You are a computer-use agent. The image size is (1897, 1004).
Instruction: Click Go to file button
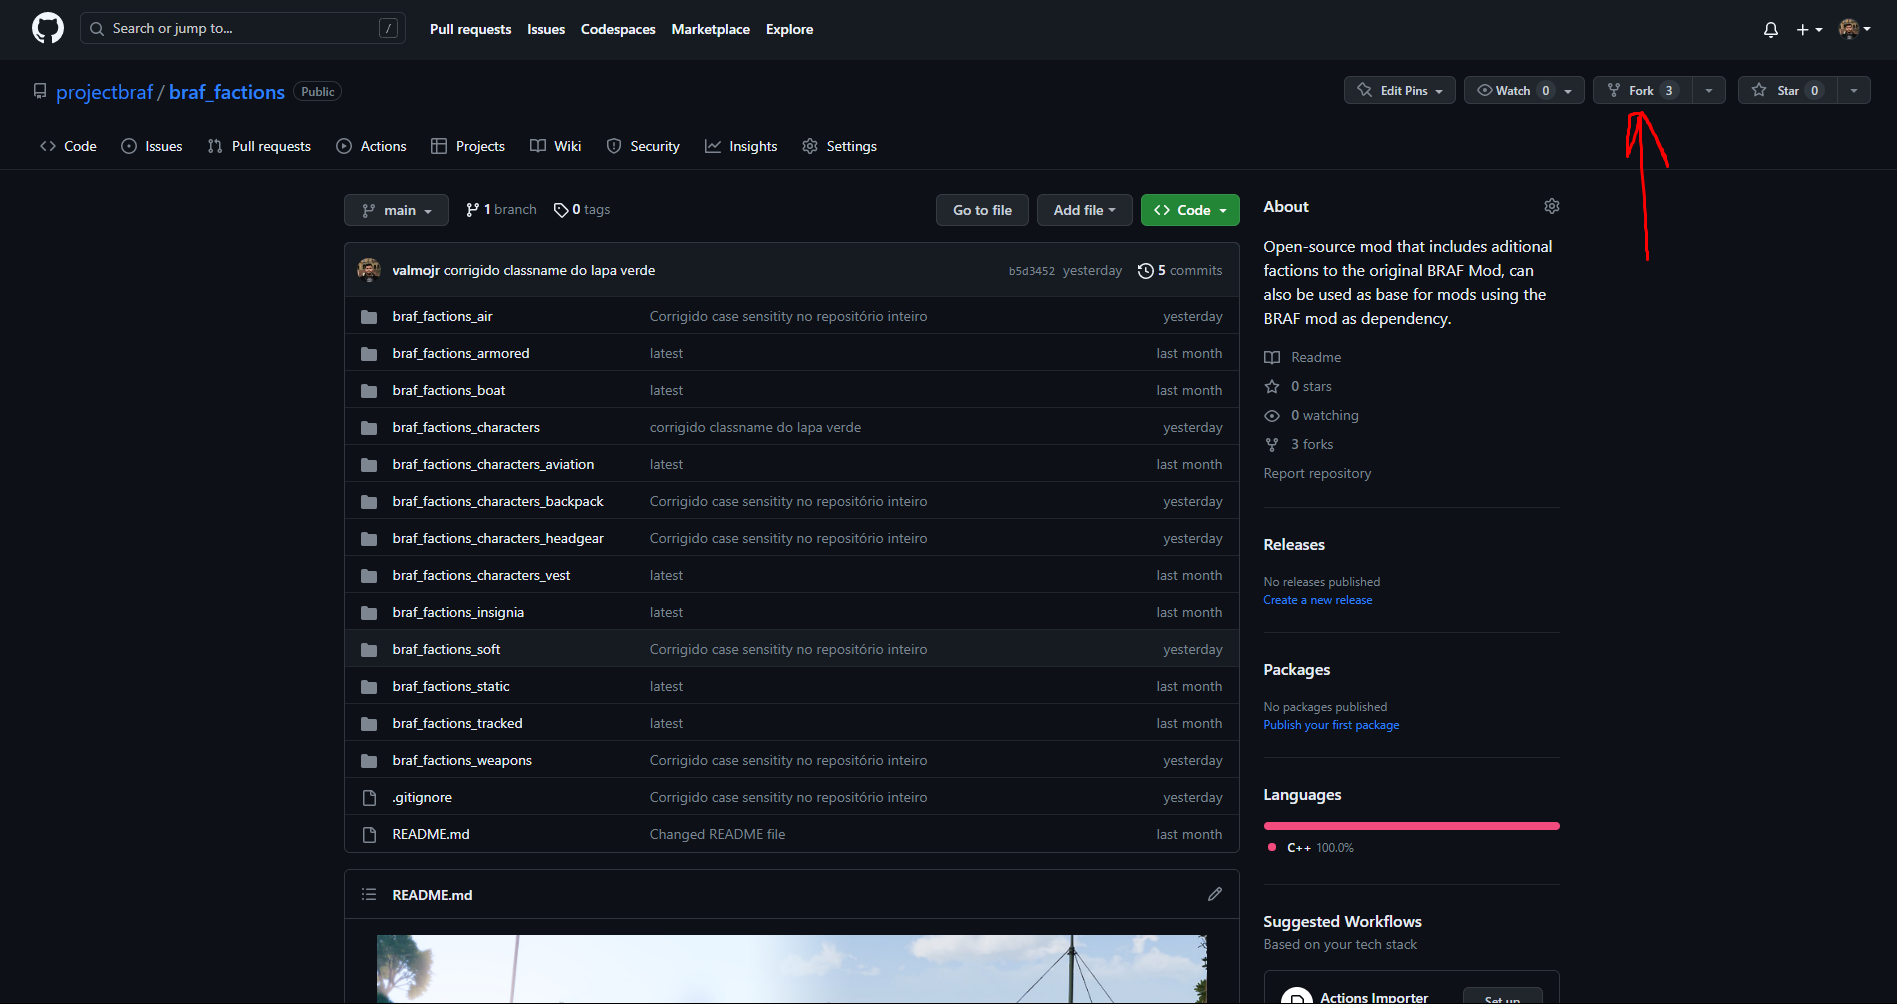[982, 210]
